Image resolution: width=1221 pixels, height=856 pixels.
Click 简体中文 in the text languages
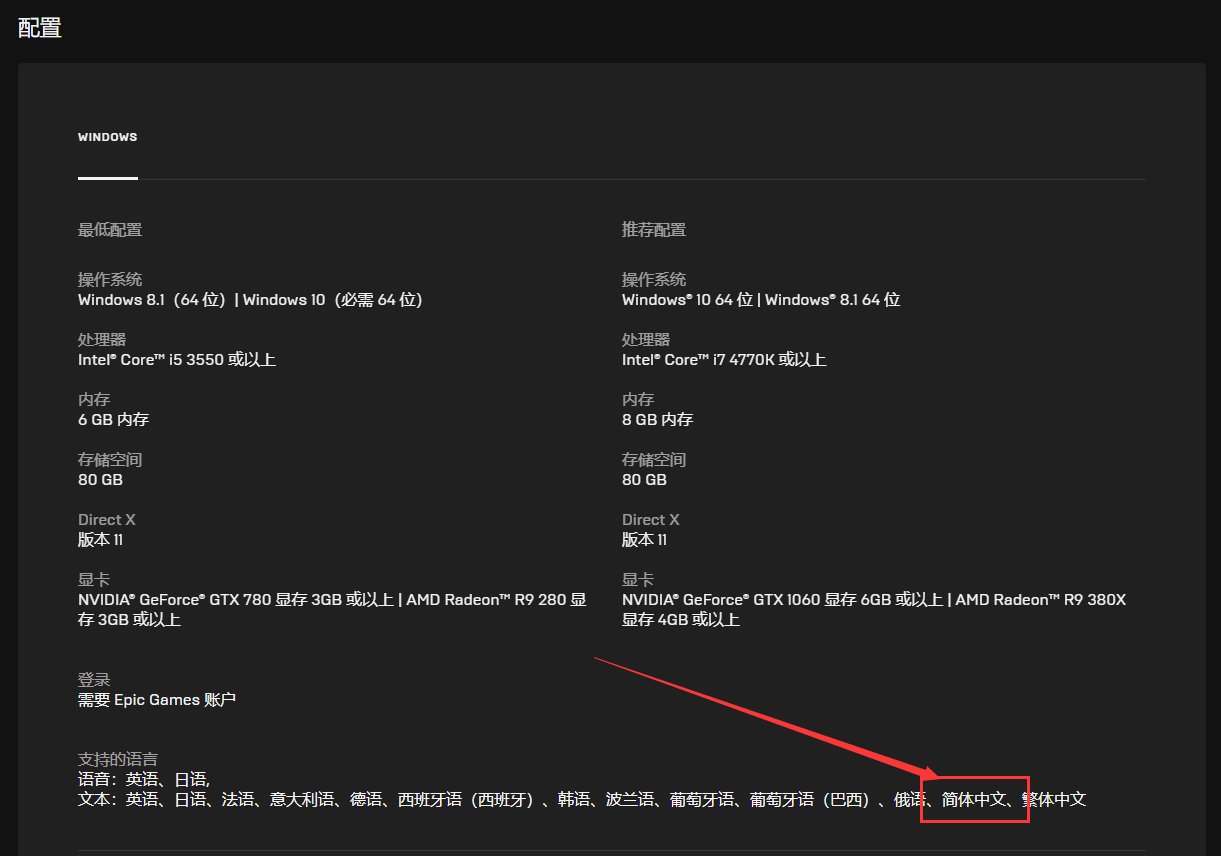click(x=974, y=800)
